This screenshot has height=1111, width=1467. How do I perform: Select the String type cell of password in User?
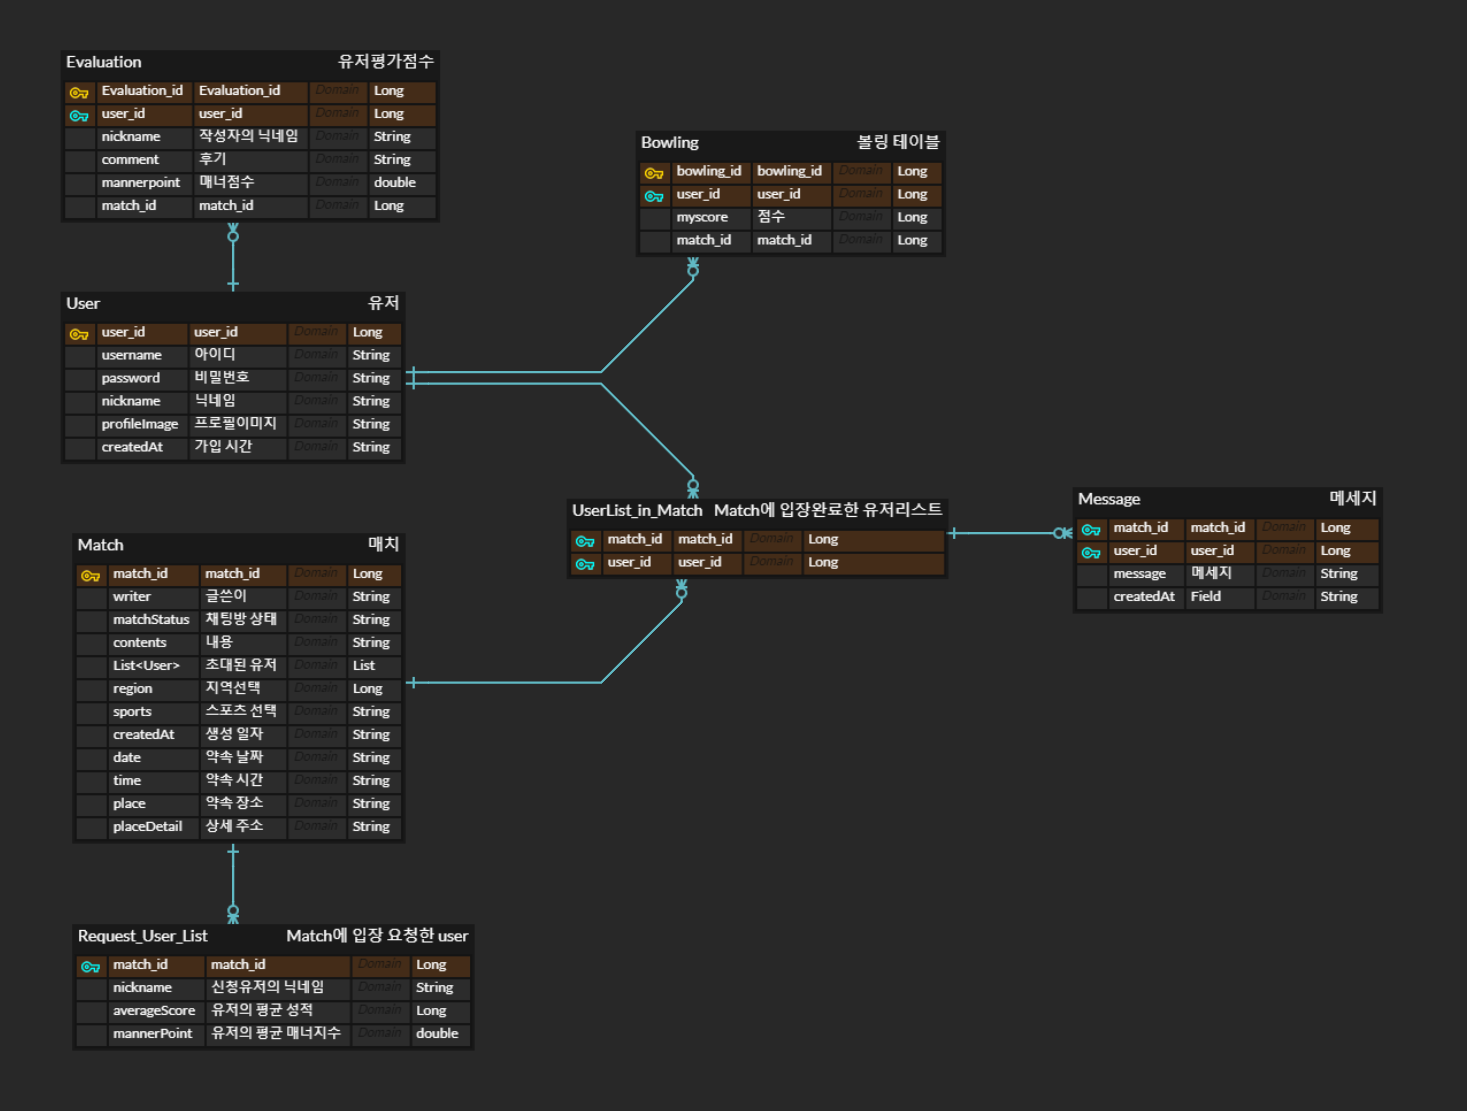(x=371, y=378)
